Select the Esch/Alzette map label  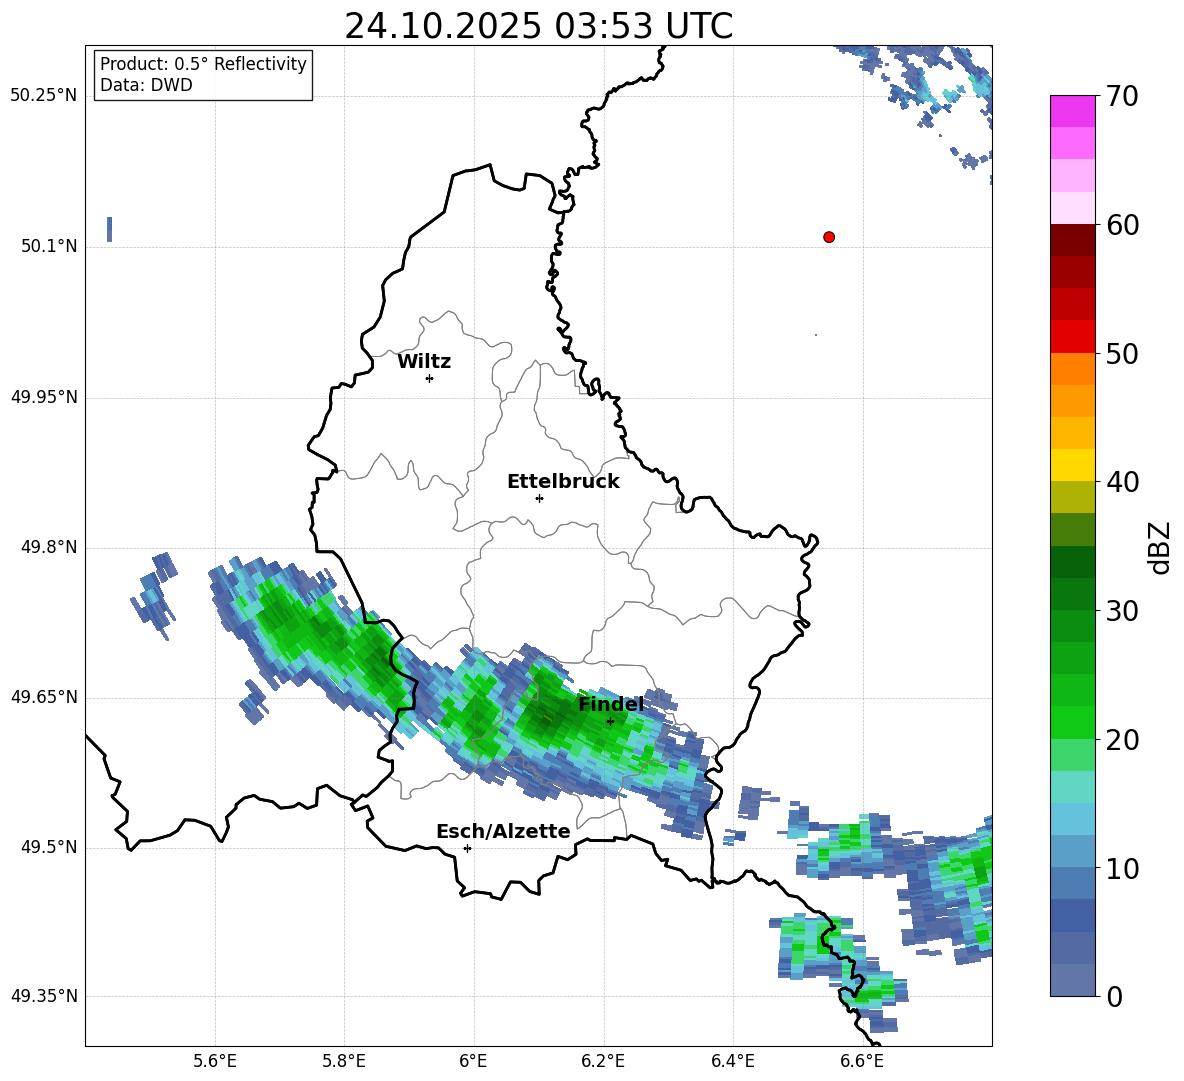click(503, 831)
